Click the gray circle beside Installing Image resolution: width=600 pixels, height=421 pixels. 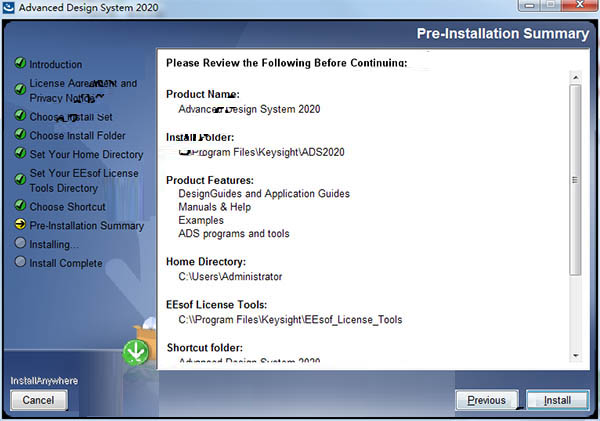pyautogui.click(x=20, y=243)
